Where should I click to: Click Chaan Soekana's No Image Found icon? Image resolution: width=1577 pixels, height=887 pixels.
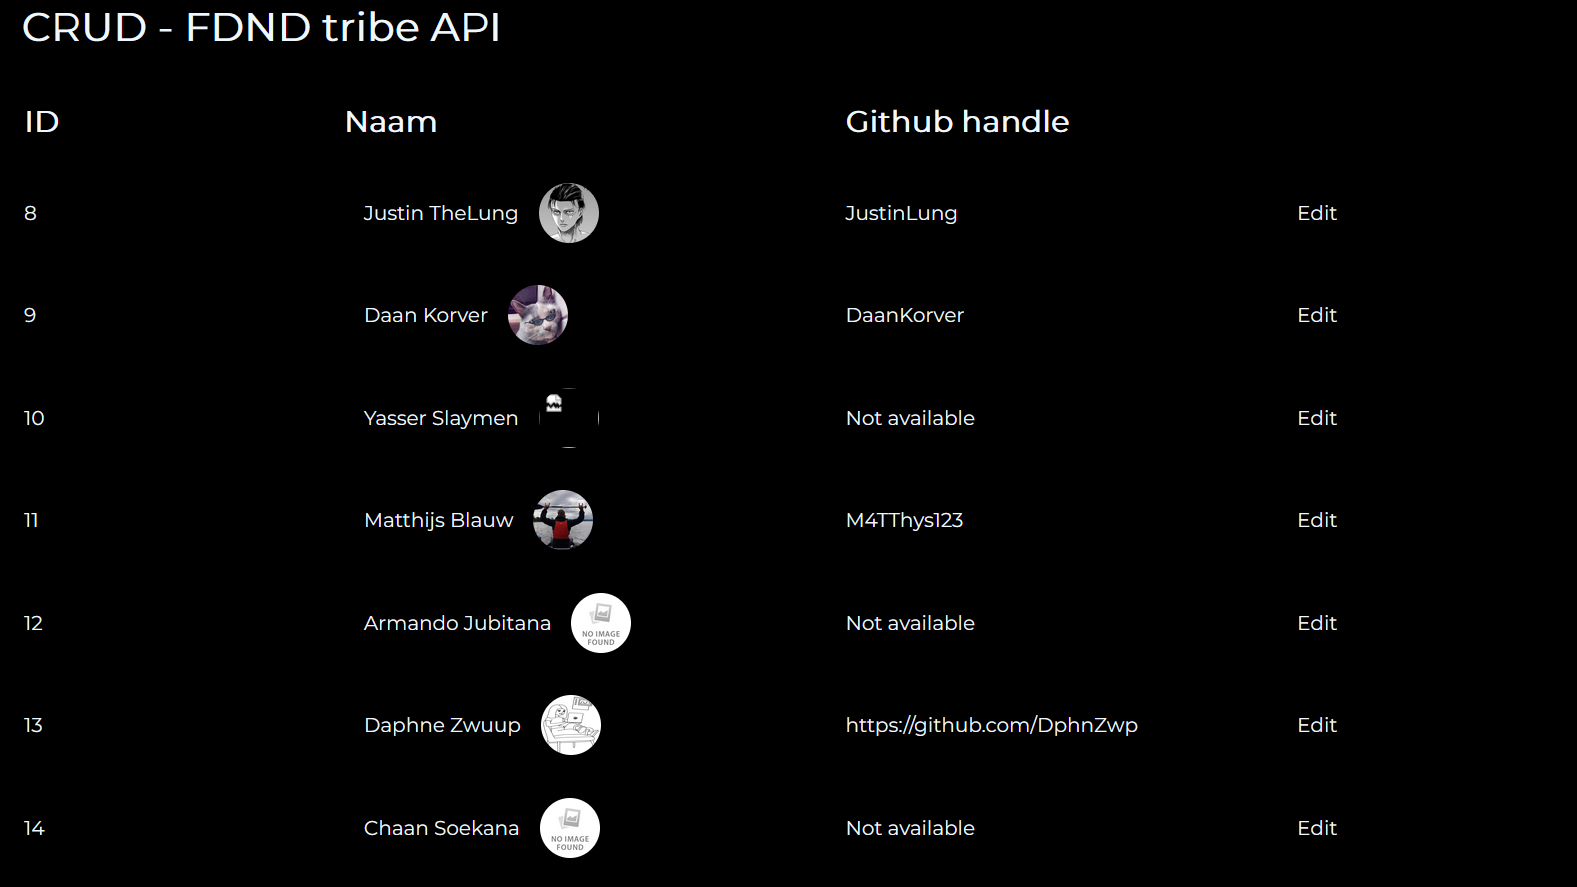pyautogui.click(x=569, y=827)
